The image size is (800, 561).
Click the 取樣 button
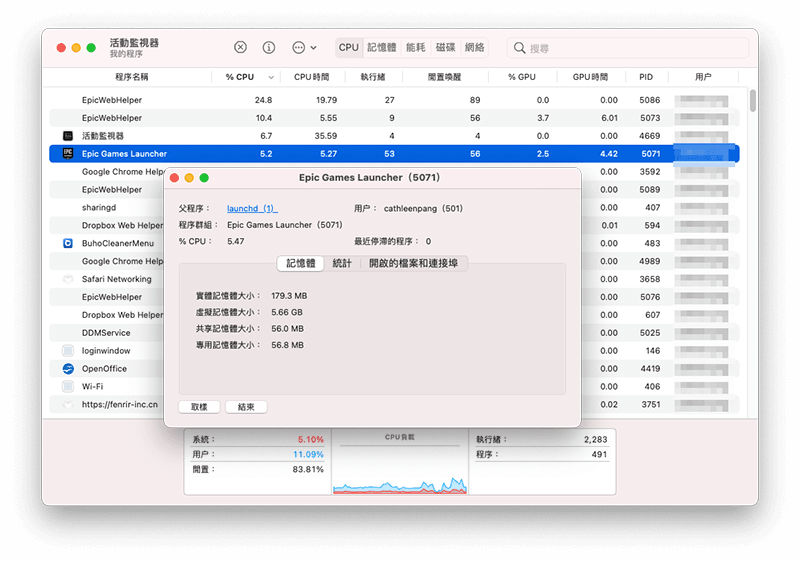point(199,407)
